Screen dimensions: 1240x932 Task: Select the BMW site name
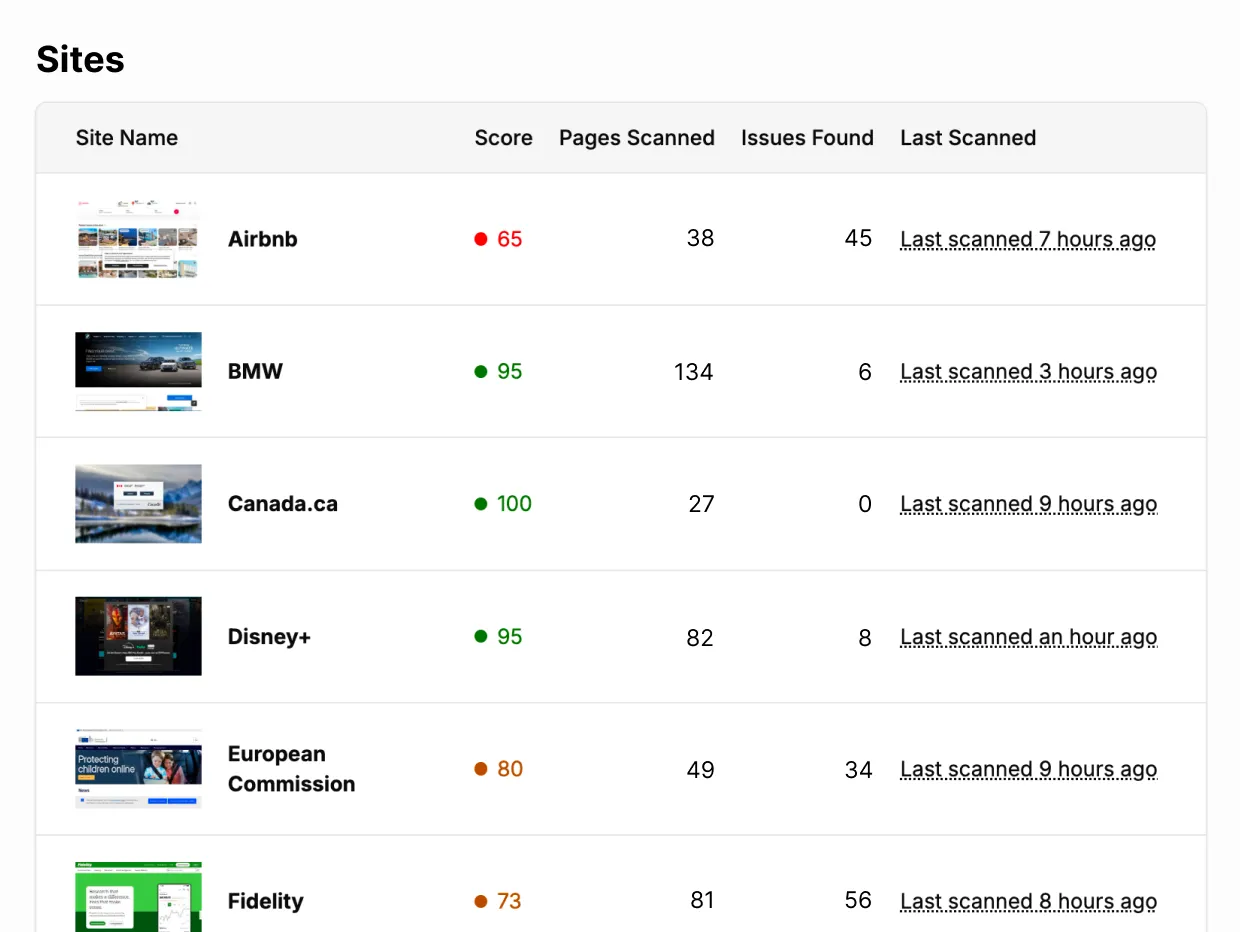pyautogui.click(x=255, y=371)
